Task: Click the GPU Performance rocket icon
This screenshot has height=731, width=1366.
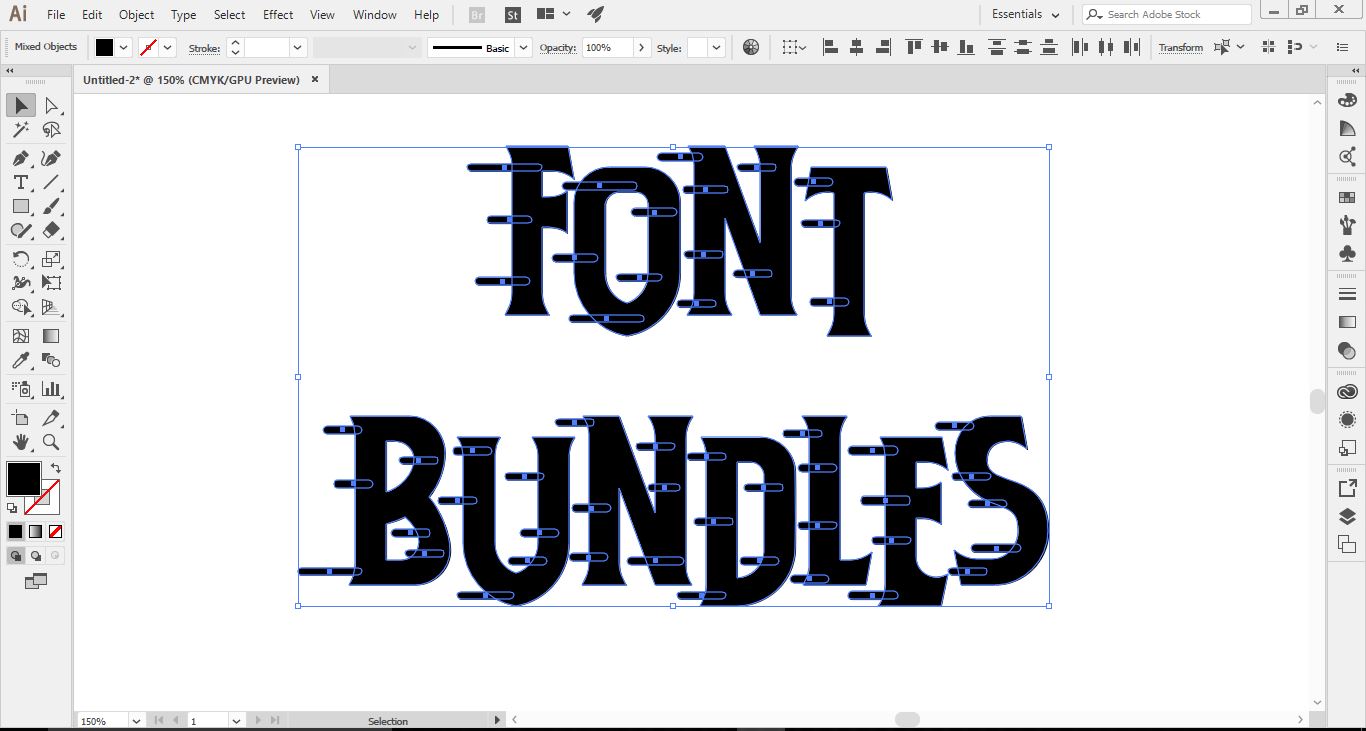Action: [596, 15]
